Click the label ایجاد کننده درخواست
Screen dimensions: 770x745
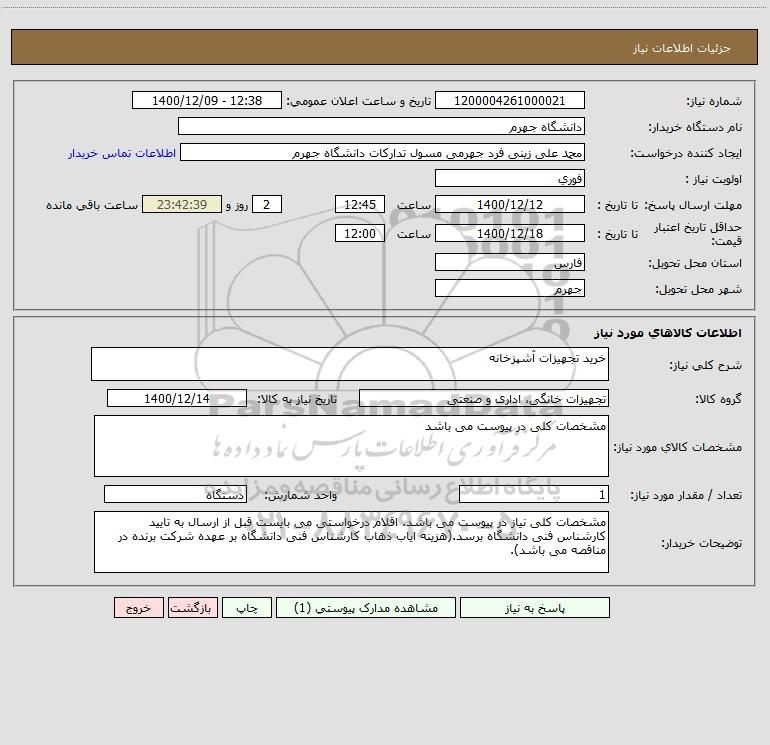(686, 154)
